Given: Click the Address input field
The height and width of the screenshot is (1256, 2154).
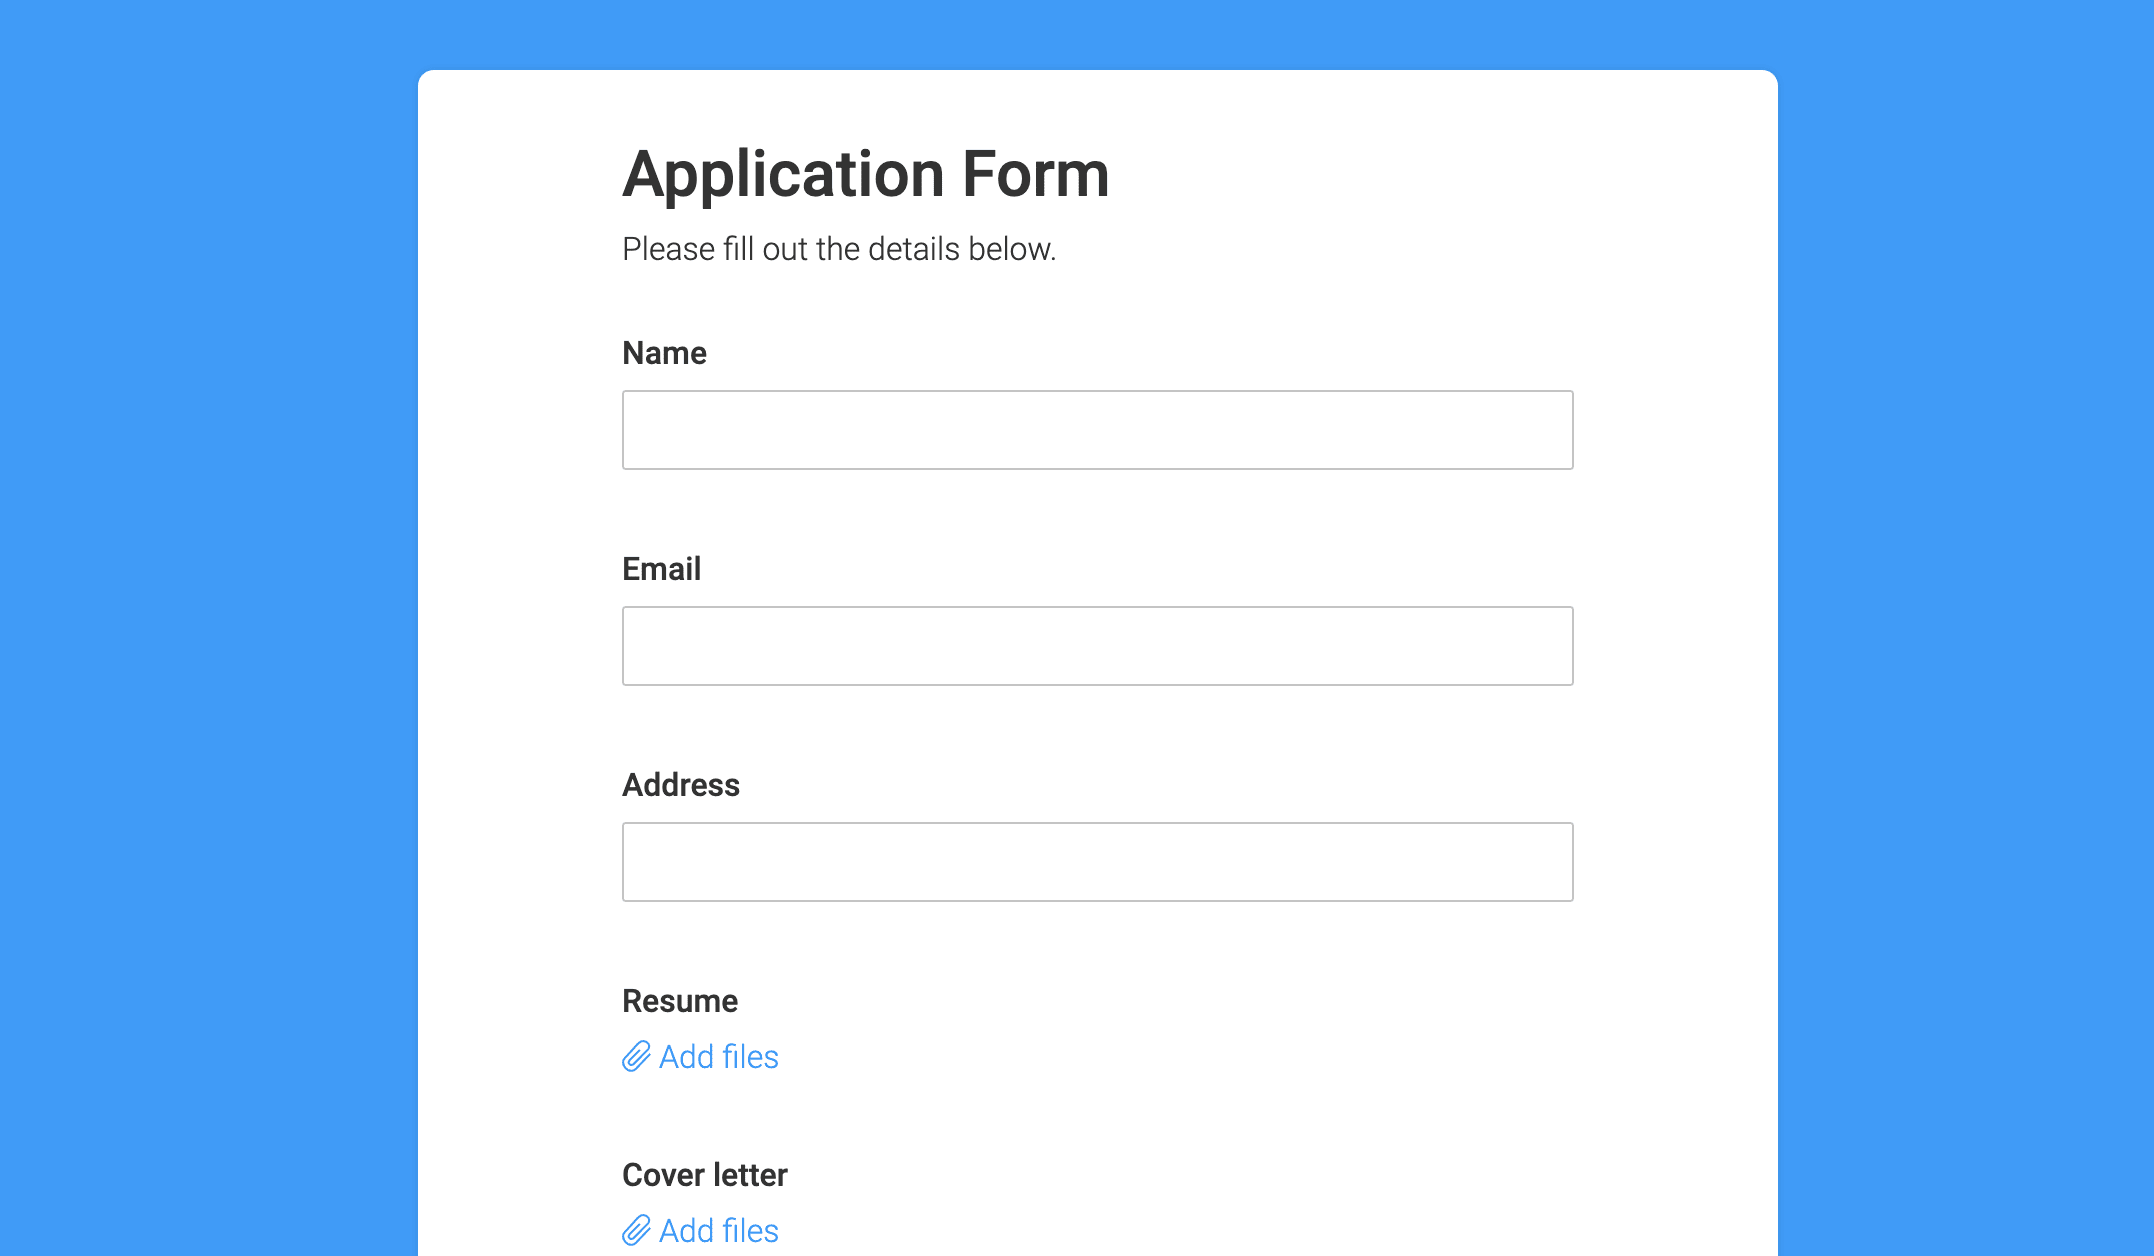Looking at the screenshot, I should click(1097, 861).
